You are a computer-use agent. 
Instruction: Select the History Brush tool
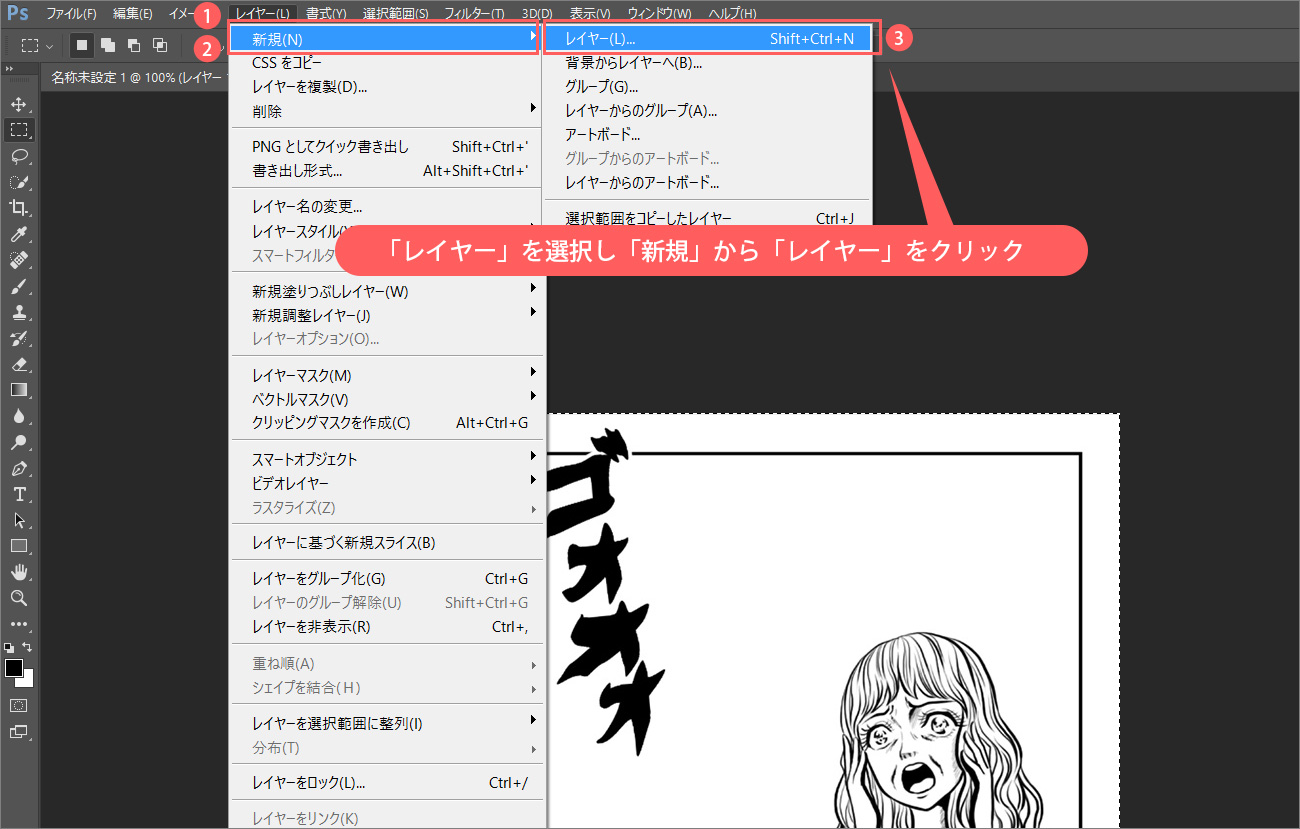tap(18, 338)
